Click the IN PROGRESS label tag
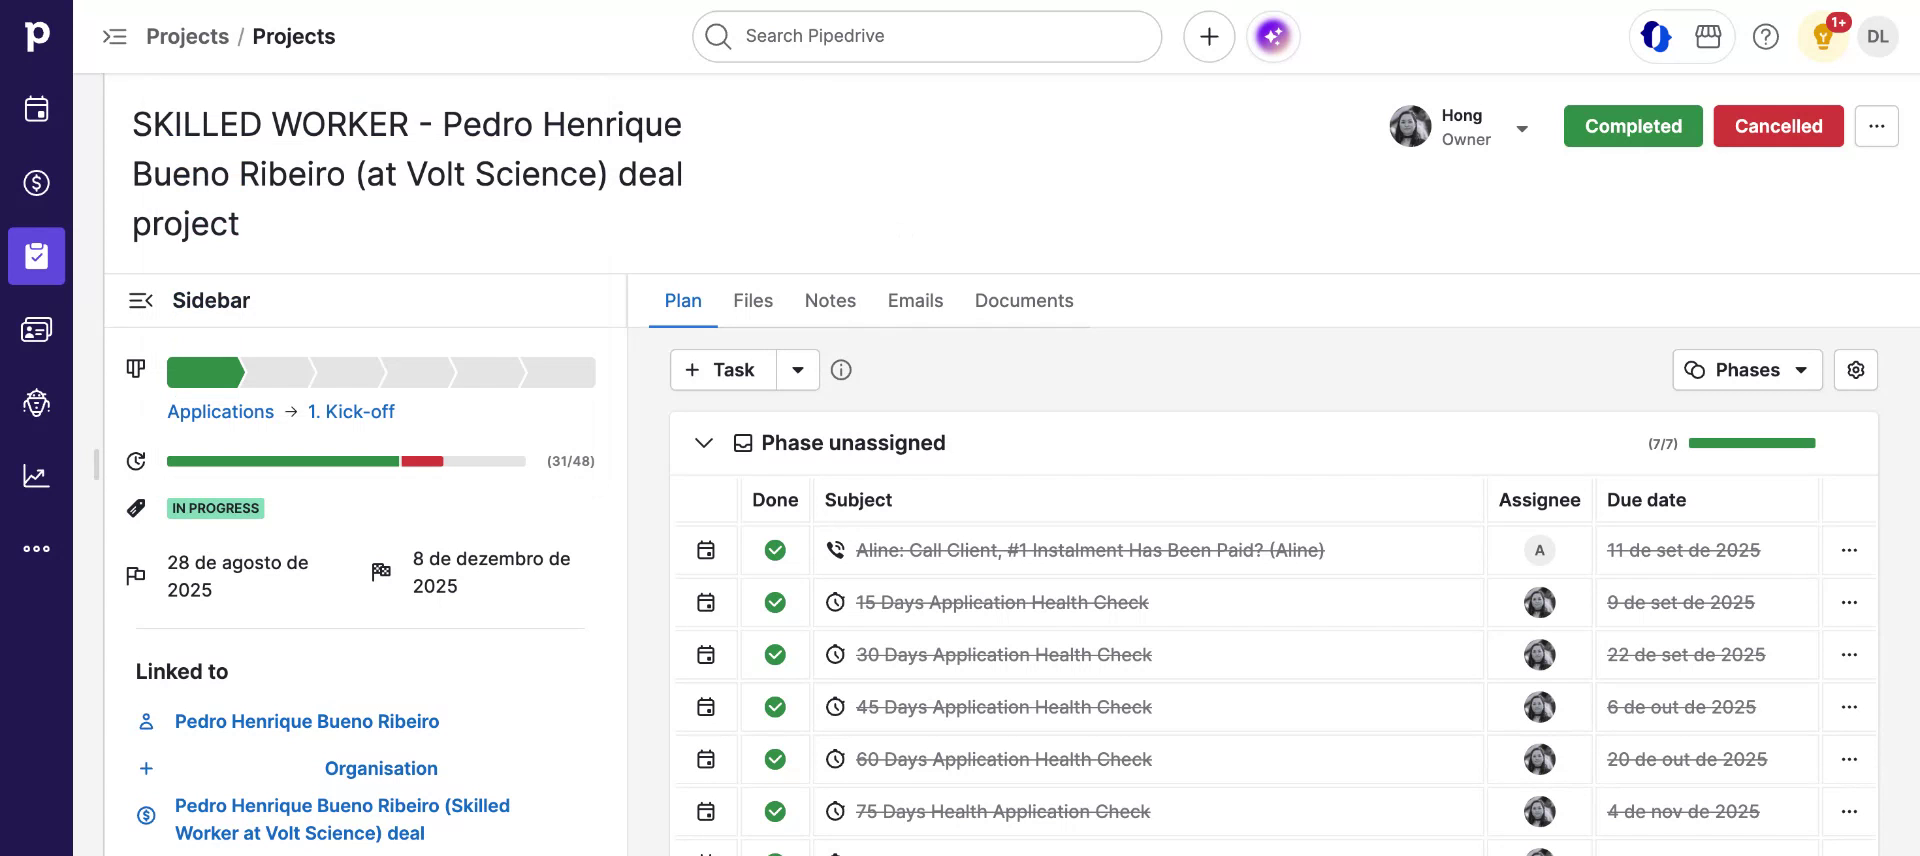Screen dimensions: 1920x856 pyautogui.click(x=215, y=508)
